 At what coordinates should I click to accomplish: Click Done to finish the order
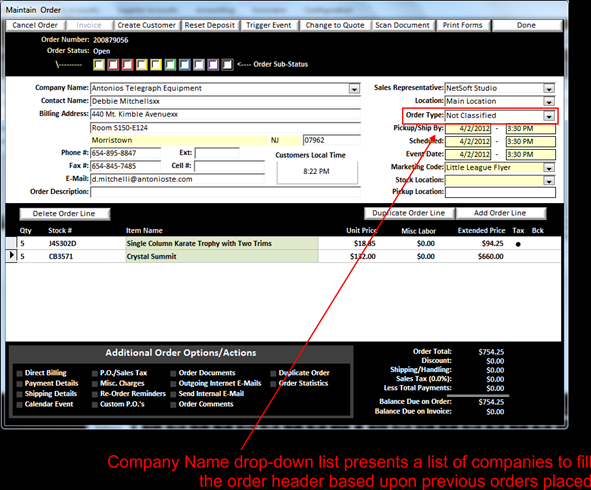(526, 25)
